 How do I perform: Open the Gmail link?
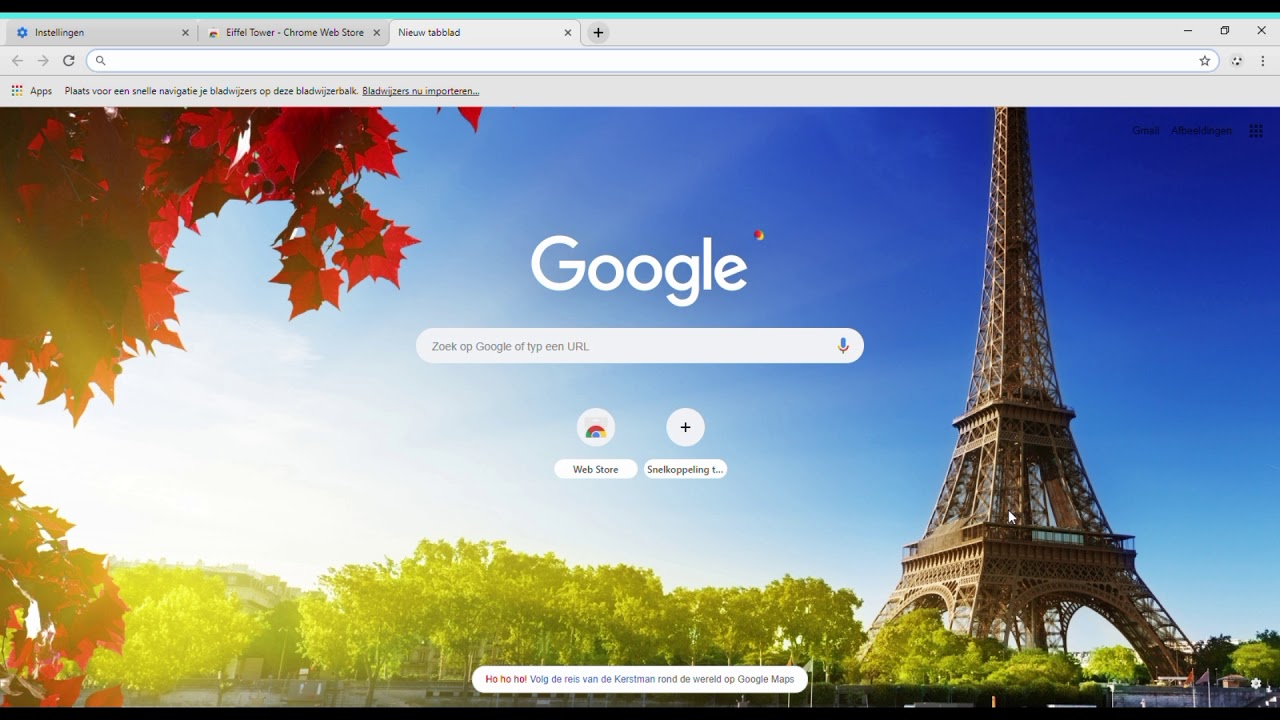point(1146,131)
